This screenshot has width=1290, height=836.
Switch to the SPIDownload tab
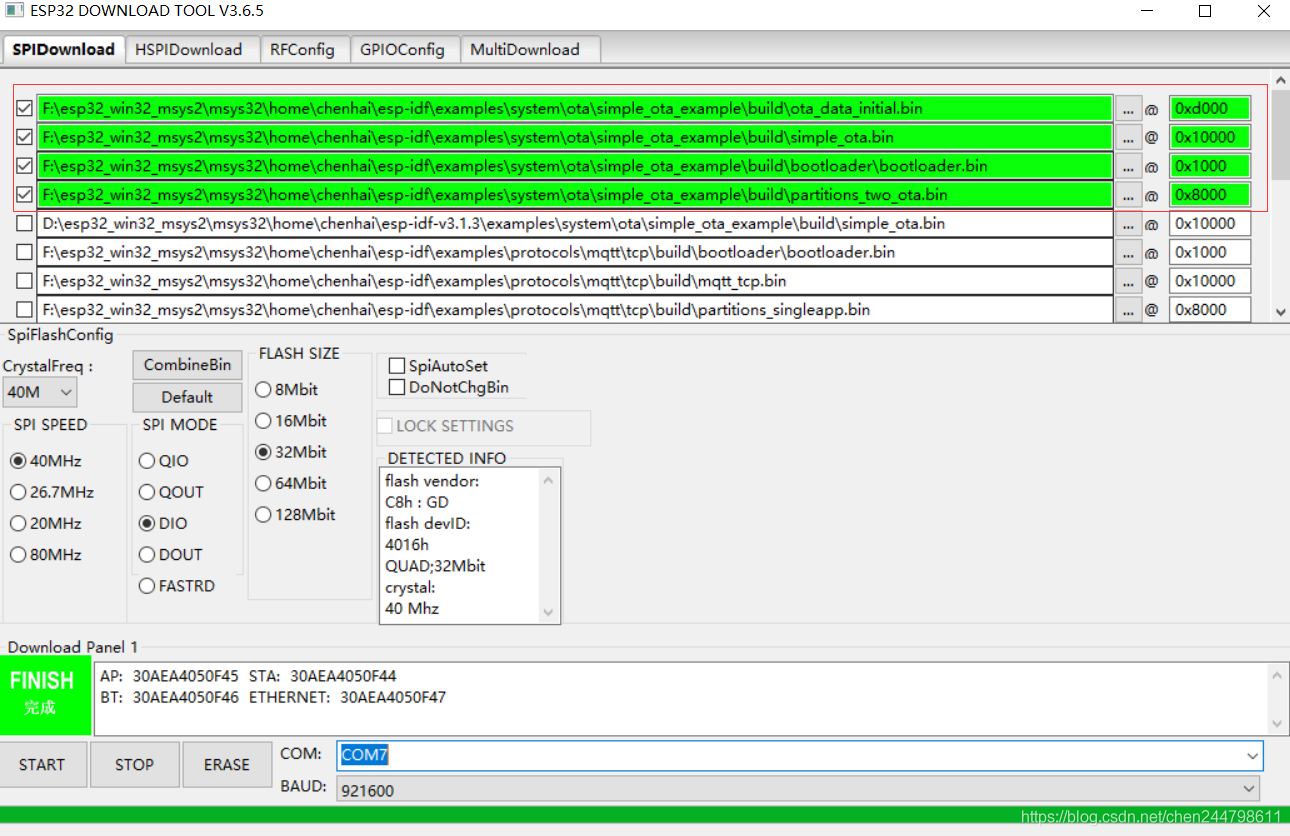63,49
